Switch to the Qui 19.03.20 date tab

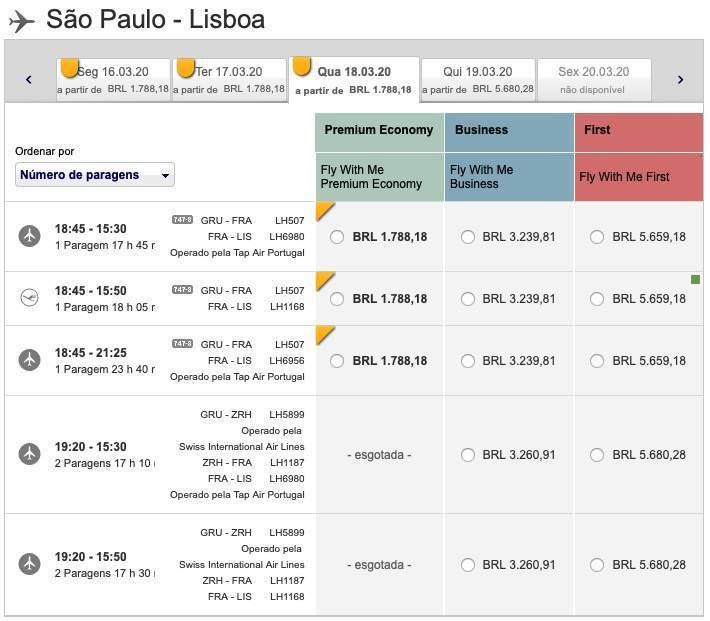pos(478,80)
